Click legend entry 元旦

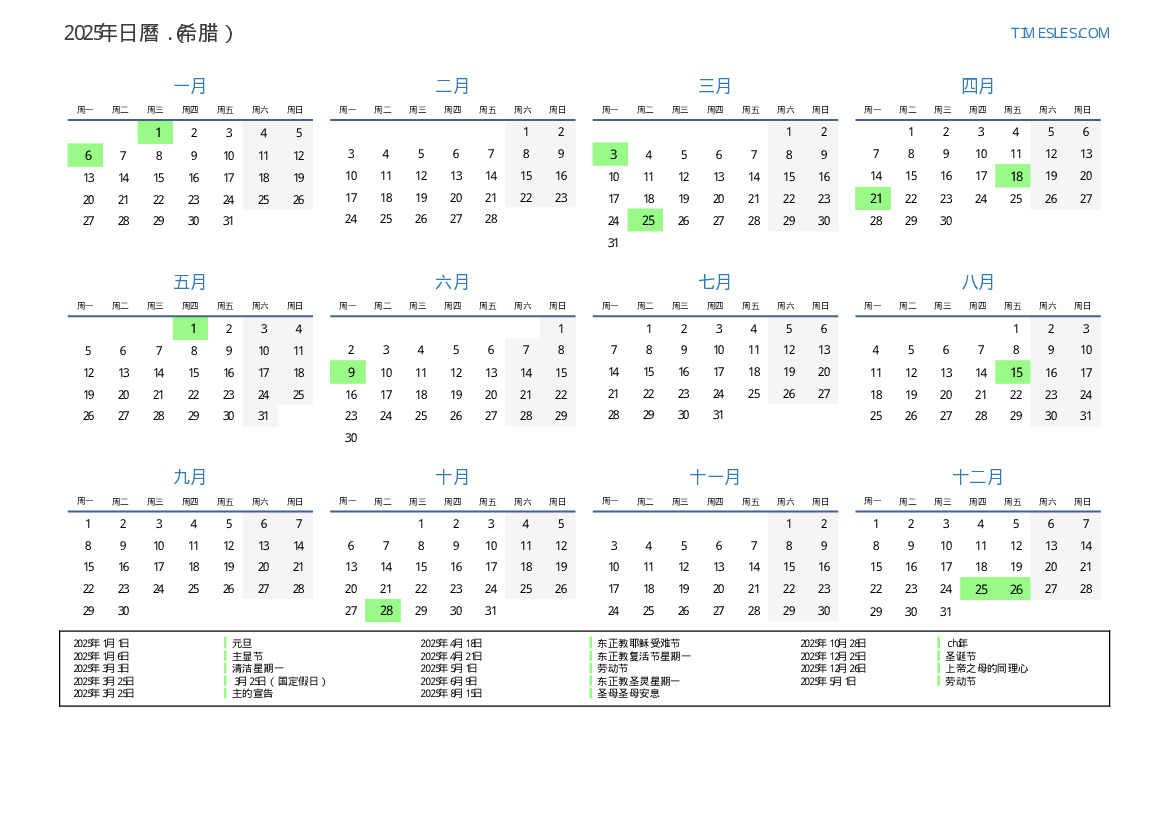click(242, 643)
